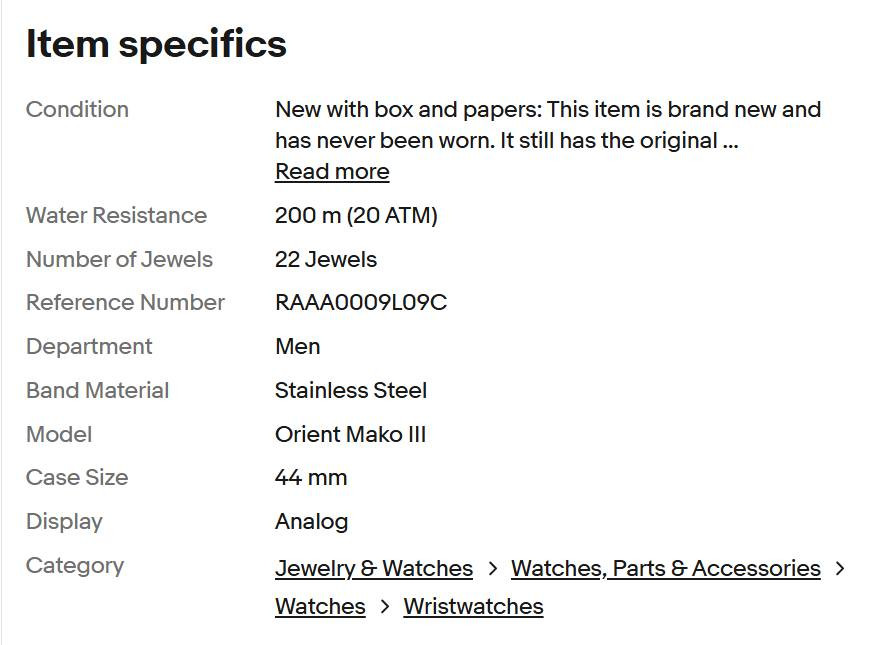
Task: Open the Jewelry & Watches category link
Action: tap(373, 568)
